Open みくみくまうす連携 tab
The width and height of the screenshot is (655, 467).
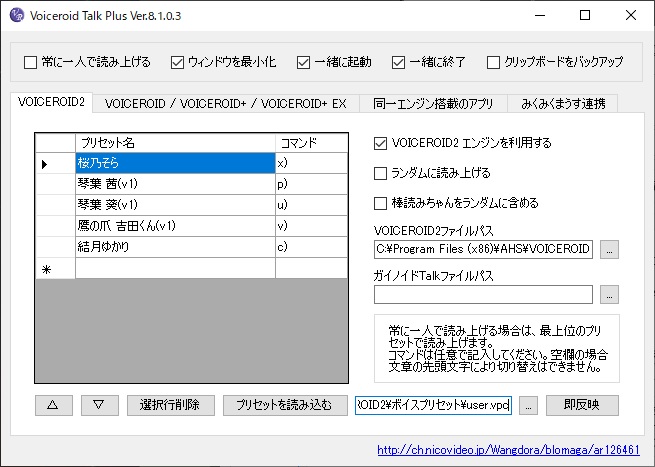563,104
